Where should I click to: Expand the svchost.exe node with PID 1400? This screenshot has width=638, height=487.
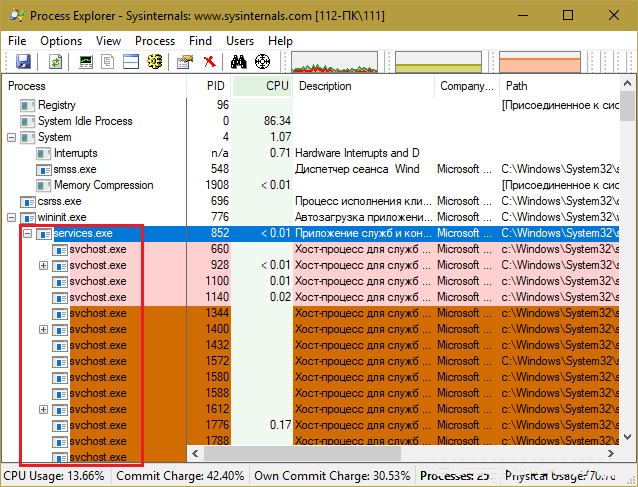point(44,330)
